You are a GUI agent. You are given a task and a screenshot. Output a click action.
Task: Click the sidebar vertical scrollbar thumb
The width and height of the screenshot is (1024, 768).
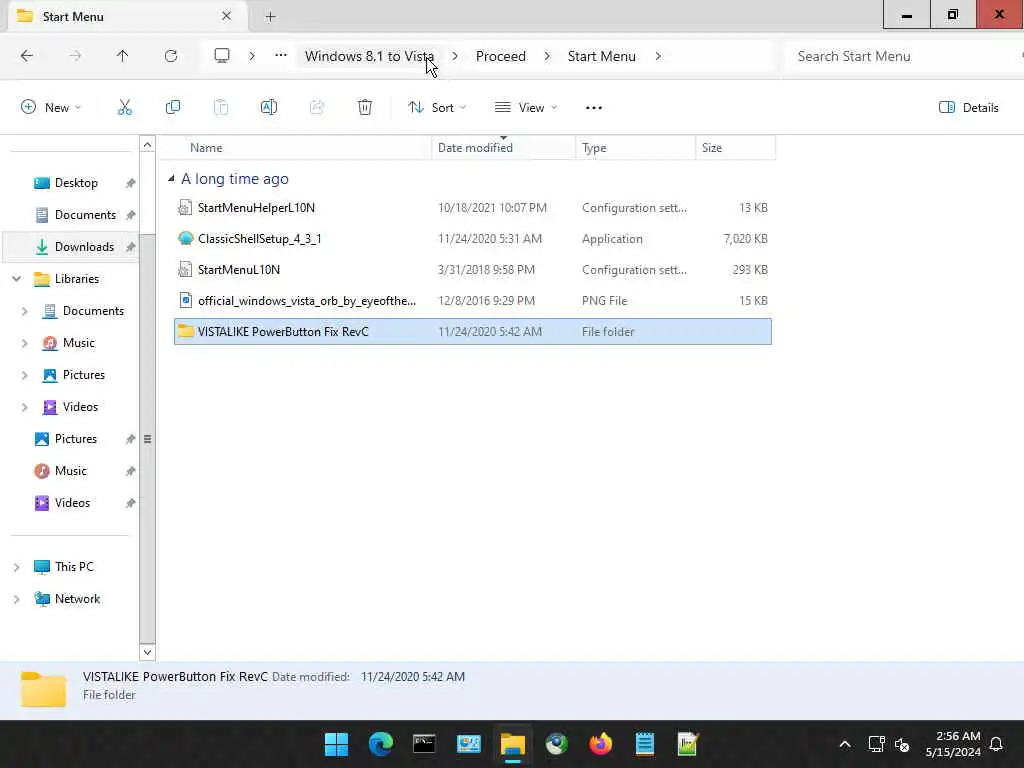[x=148, y=438]
